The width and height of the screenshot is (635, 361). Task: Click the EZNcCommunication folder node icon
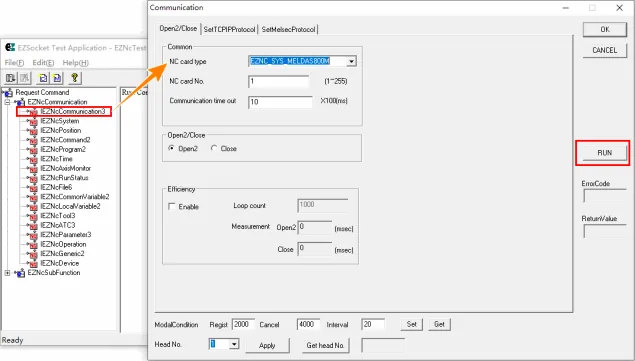(20, 102)
